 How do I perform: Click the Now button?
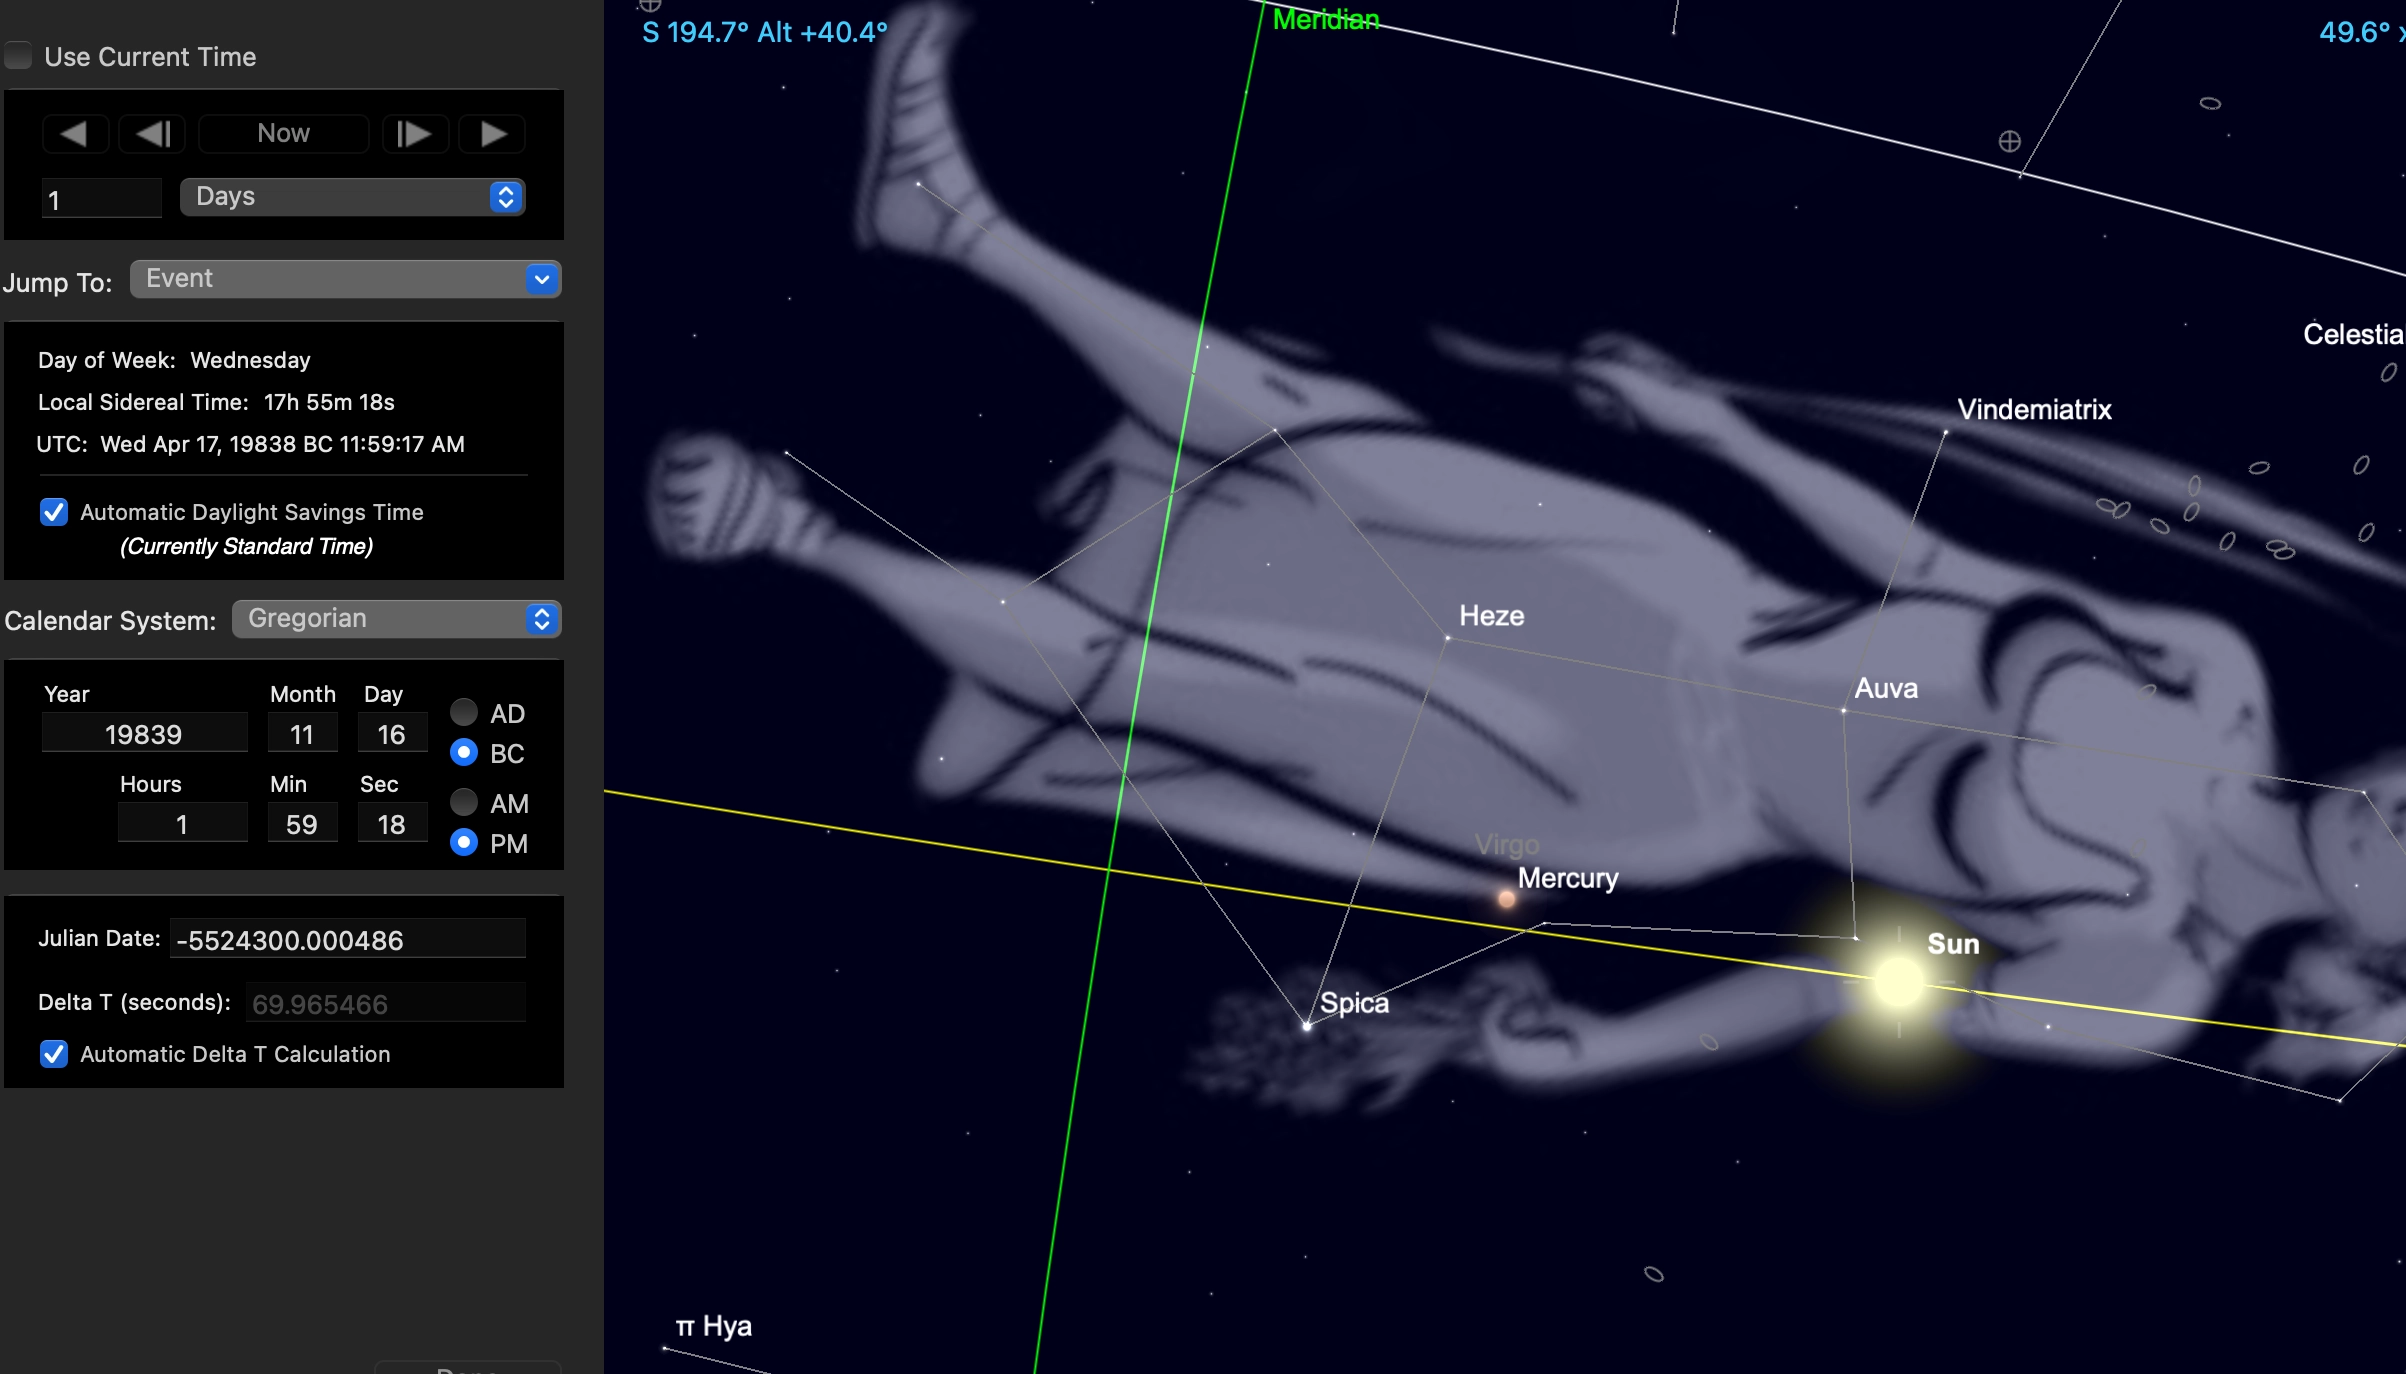pyautogui.click(x=283, y=133)
